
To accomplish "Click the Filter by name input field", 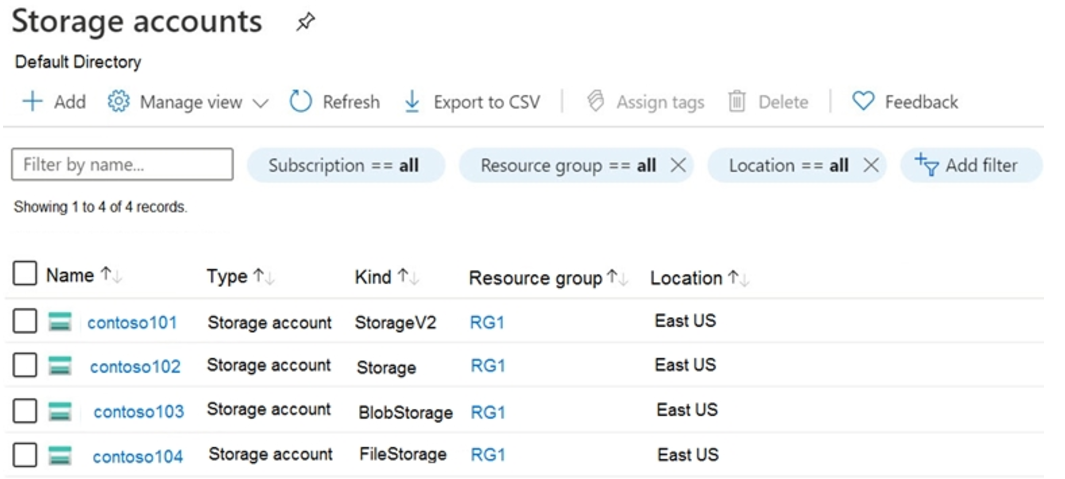I will point(122,165).
